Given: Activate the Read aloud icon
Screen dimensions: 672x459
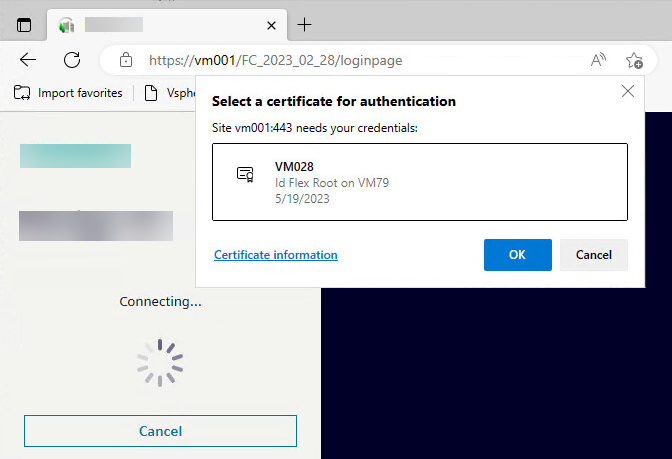Looking at the screenshot, I should [598, 60].
